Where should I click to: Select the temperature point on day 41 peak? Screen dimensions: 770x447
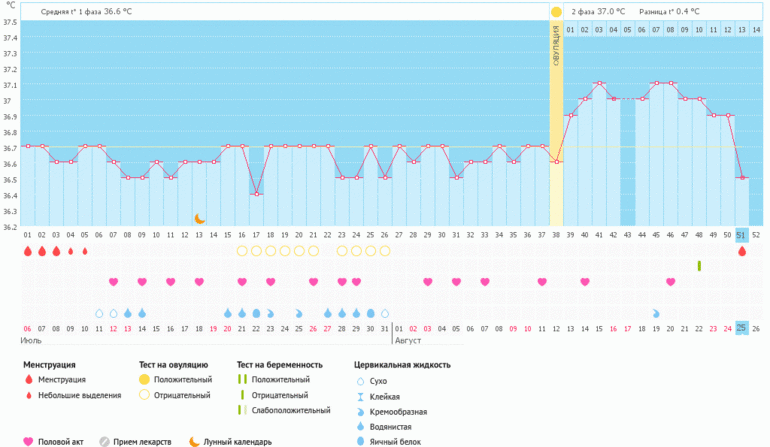599,83
